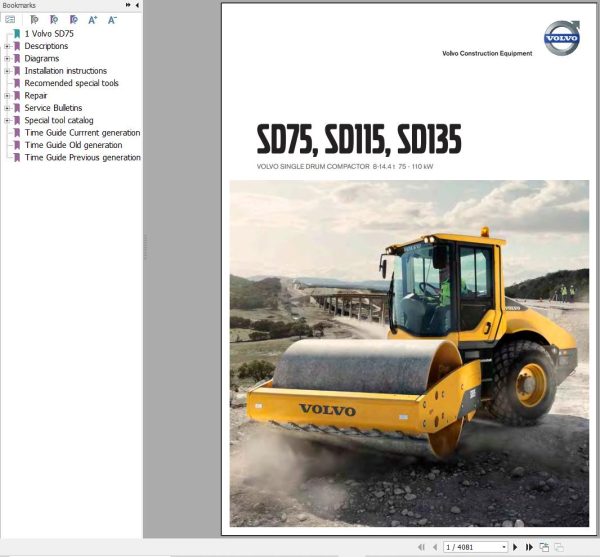Open the page number dropdown arrow

(x=504, y=547)
